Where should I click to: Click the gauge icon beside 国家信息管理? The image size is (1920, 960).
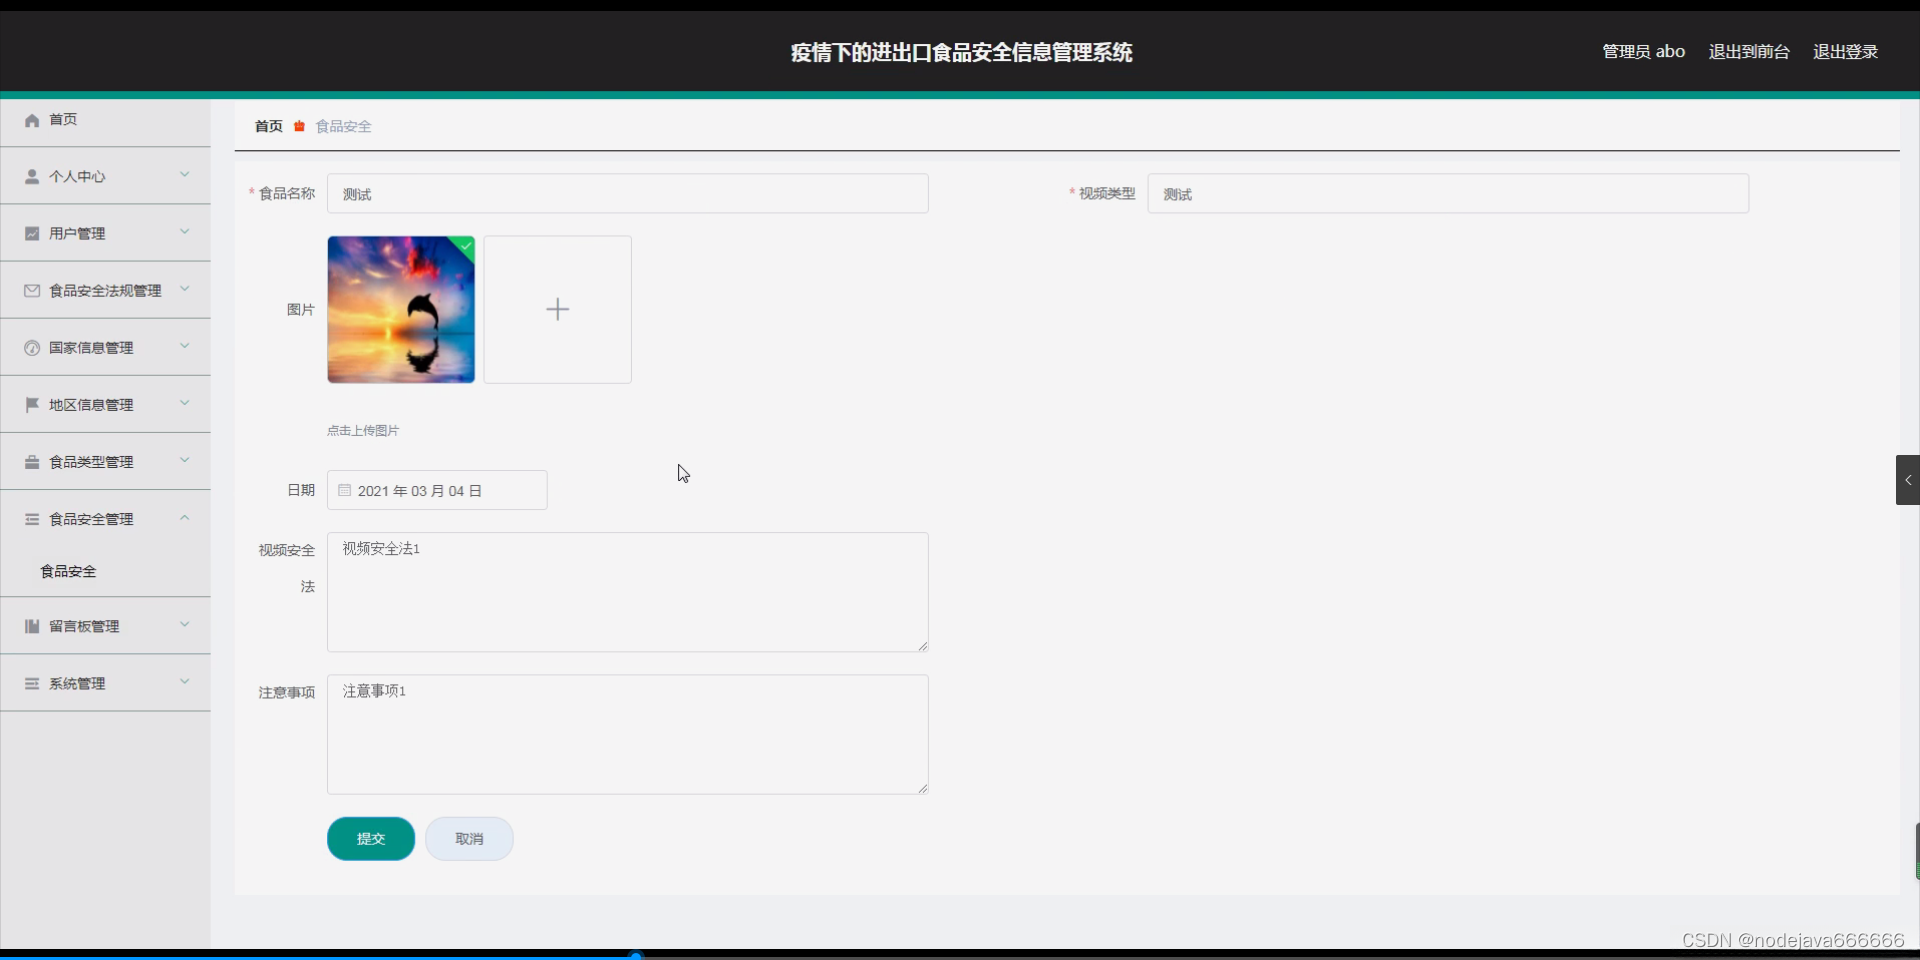click(x=32, y=348)
